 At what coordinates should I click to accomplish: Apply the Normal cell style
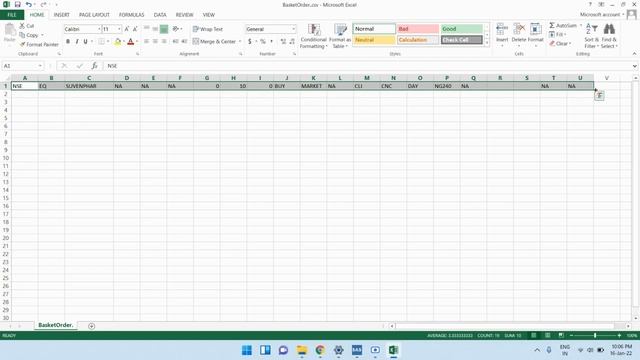click(374, 29)
